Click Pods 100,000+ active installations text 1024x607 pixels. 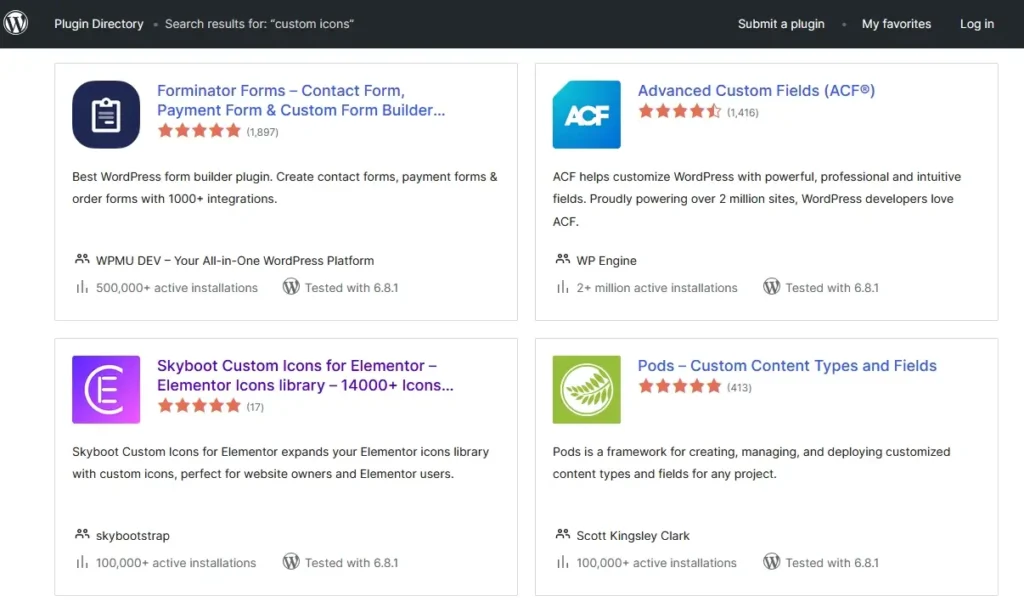656,563
